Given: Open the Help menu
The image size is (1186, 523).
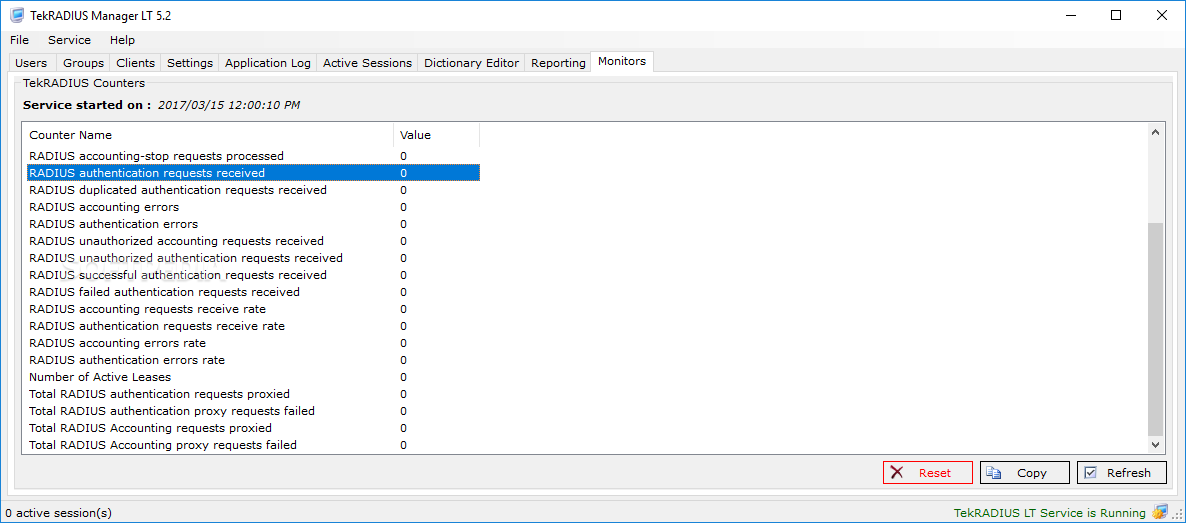Looking at the screenshot, I should (x=122, y=40).
